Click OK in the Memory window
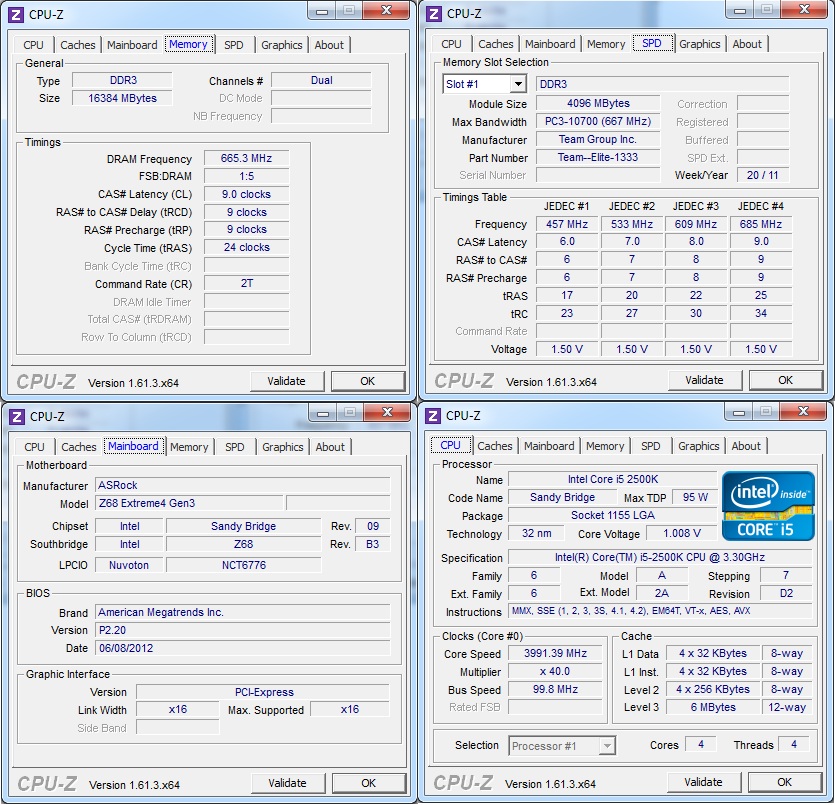This screenshot has width=835, height=805. point(367,381)
